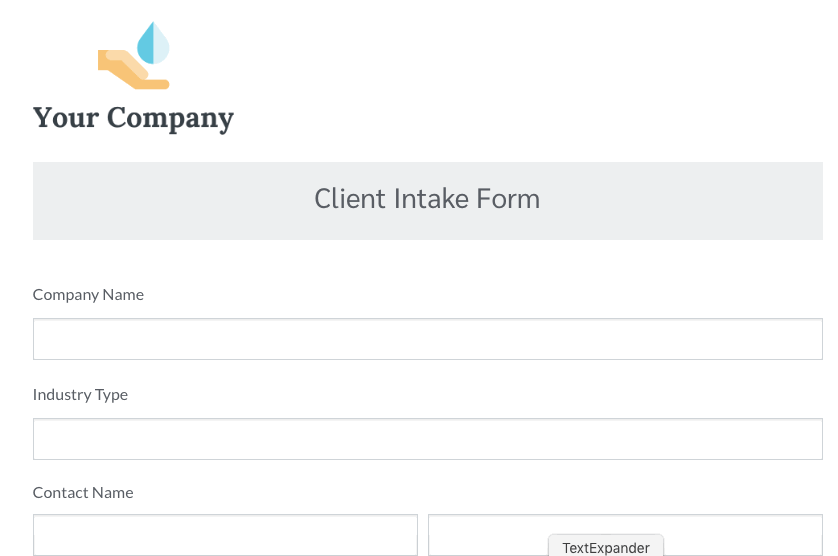This screenshot has width=838, height=556.
Task: Click the "Client Intake Form" title
Action: pos(427,199)
